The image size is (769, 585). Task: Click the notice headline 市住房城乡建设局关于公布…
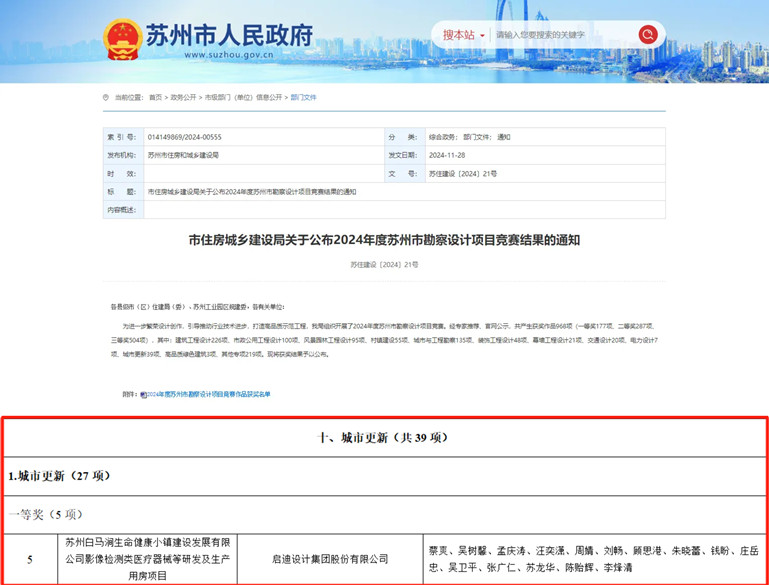(384, 240)
